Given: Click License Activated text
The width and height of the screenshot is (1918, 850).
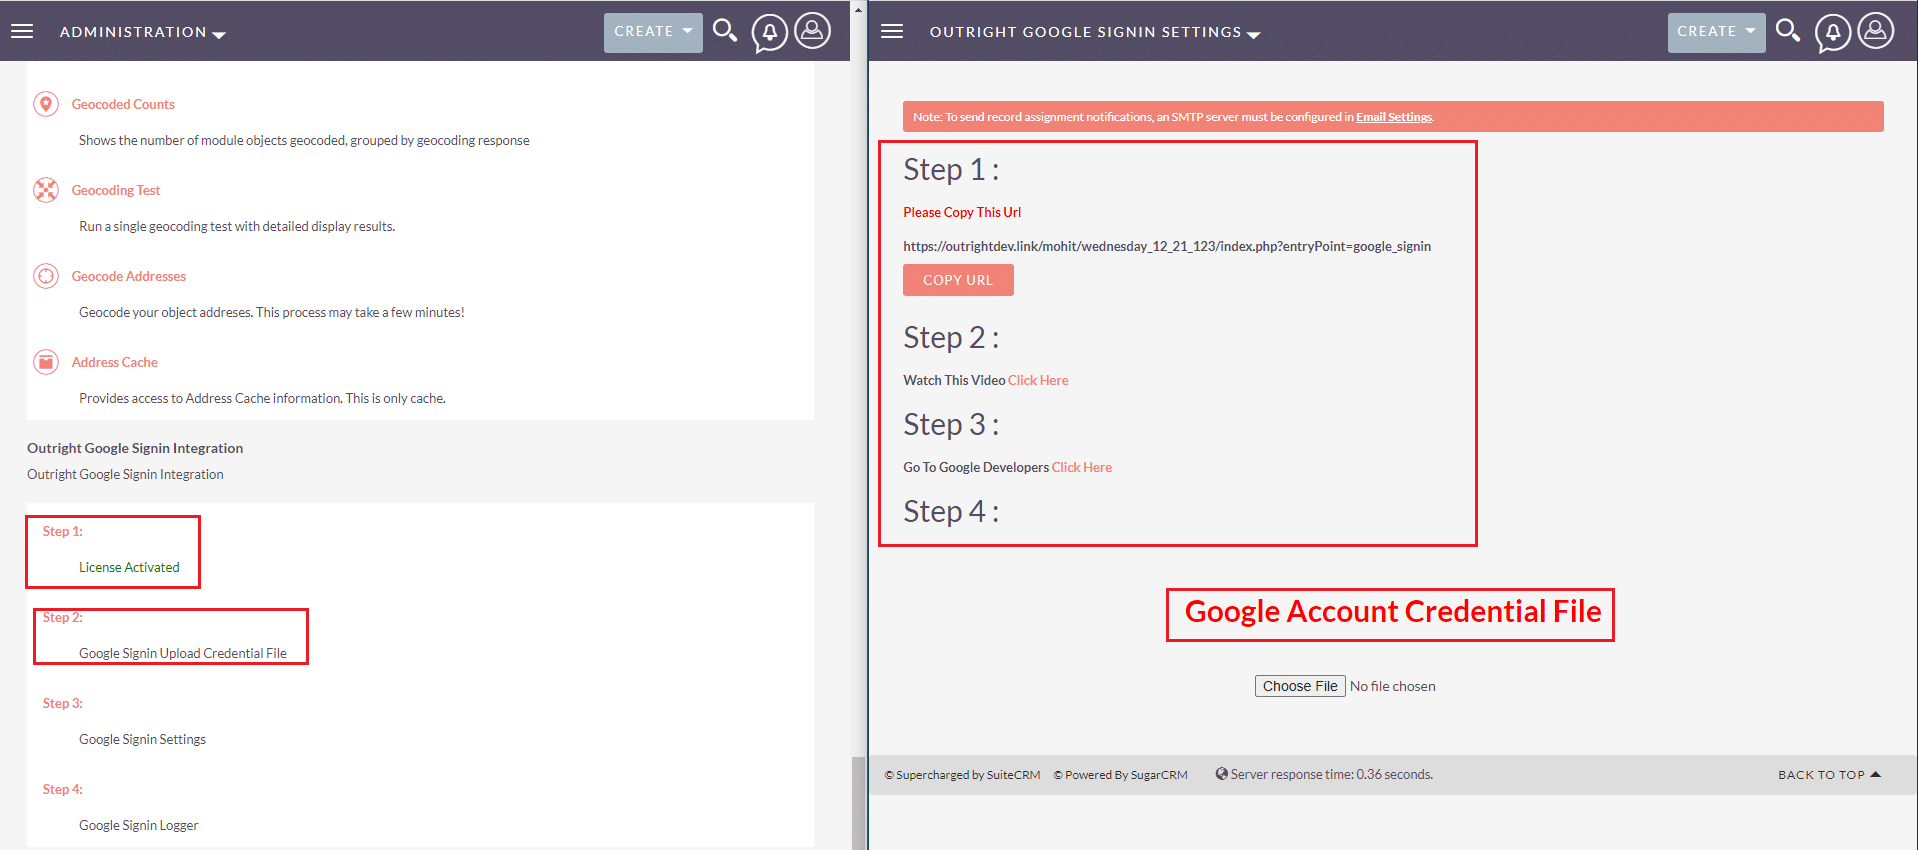Looking at the screenshot, I should [x=130, y=567].
